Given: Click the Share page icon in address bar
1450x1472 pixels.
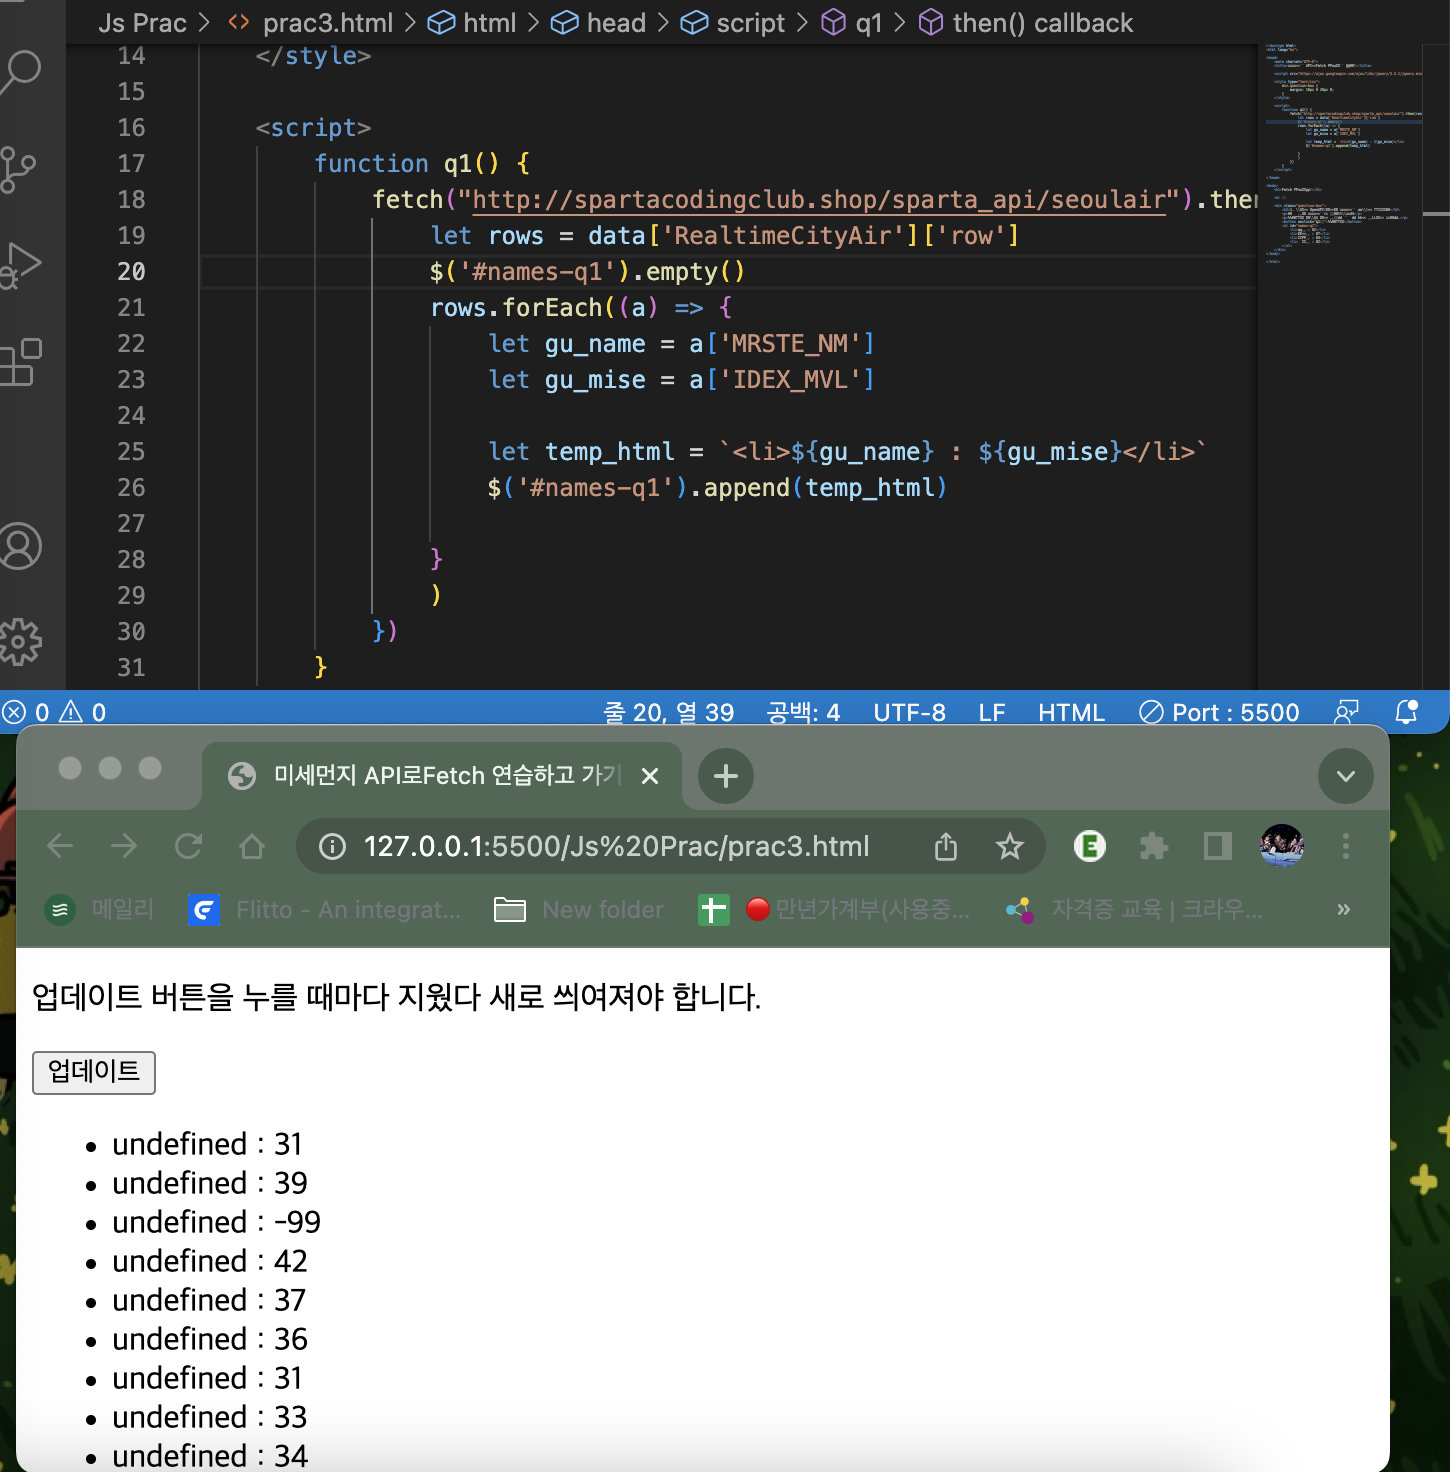Looking at the screenshot, I should click(946, 847).
